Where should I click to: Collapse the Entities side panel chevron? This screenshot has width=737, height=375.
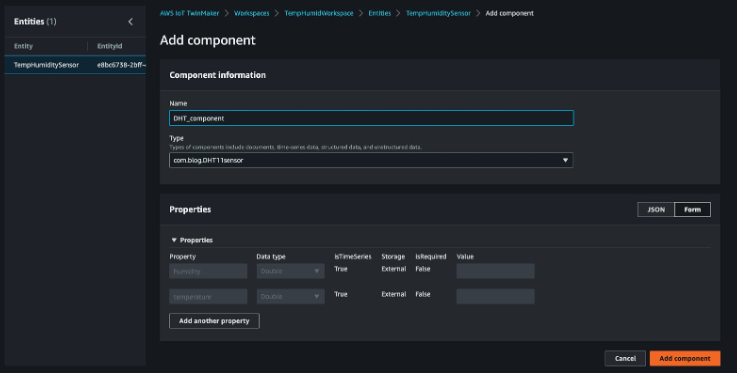click(130, 22)
